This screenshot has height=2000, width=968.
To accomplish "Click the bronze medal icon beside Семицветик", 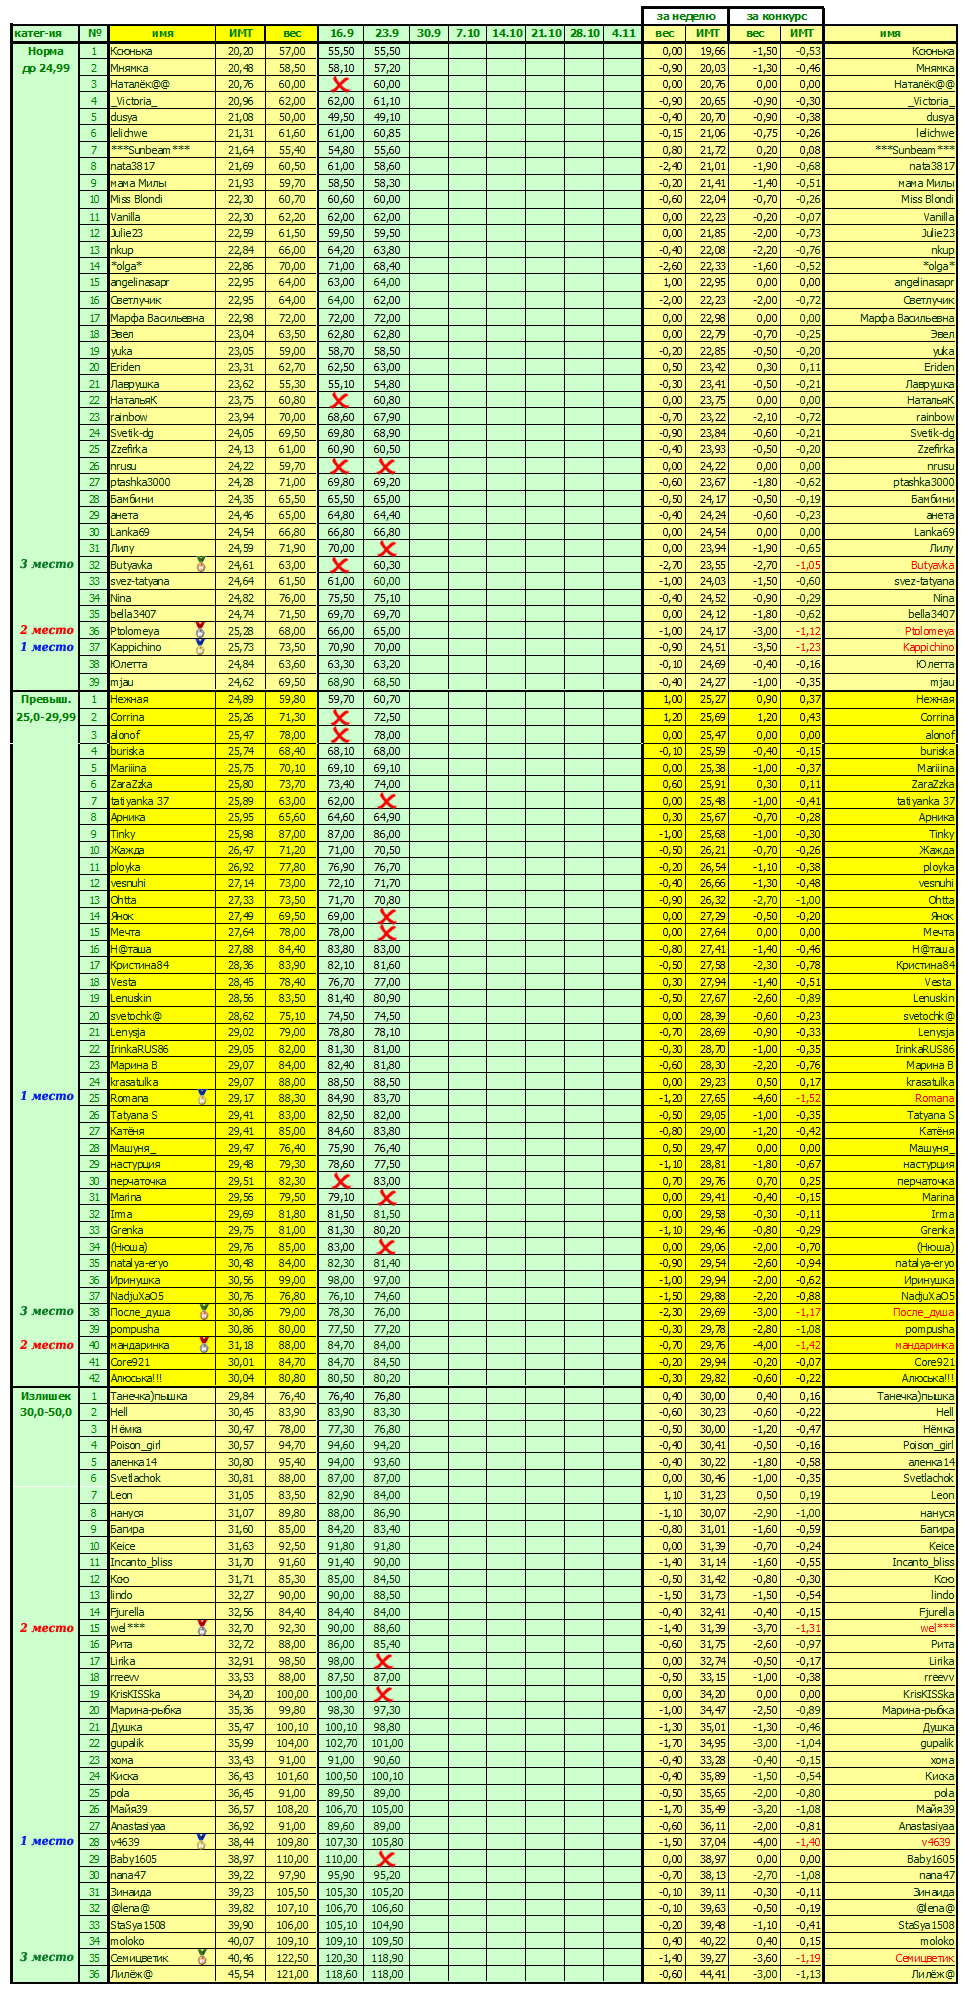I will [202, 1957].
